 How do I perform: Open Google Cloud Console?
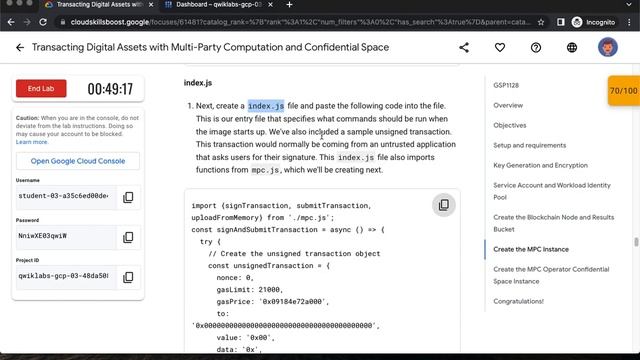click(78, 161)
